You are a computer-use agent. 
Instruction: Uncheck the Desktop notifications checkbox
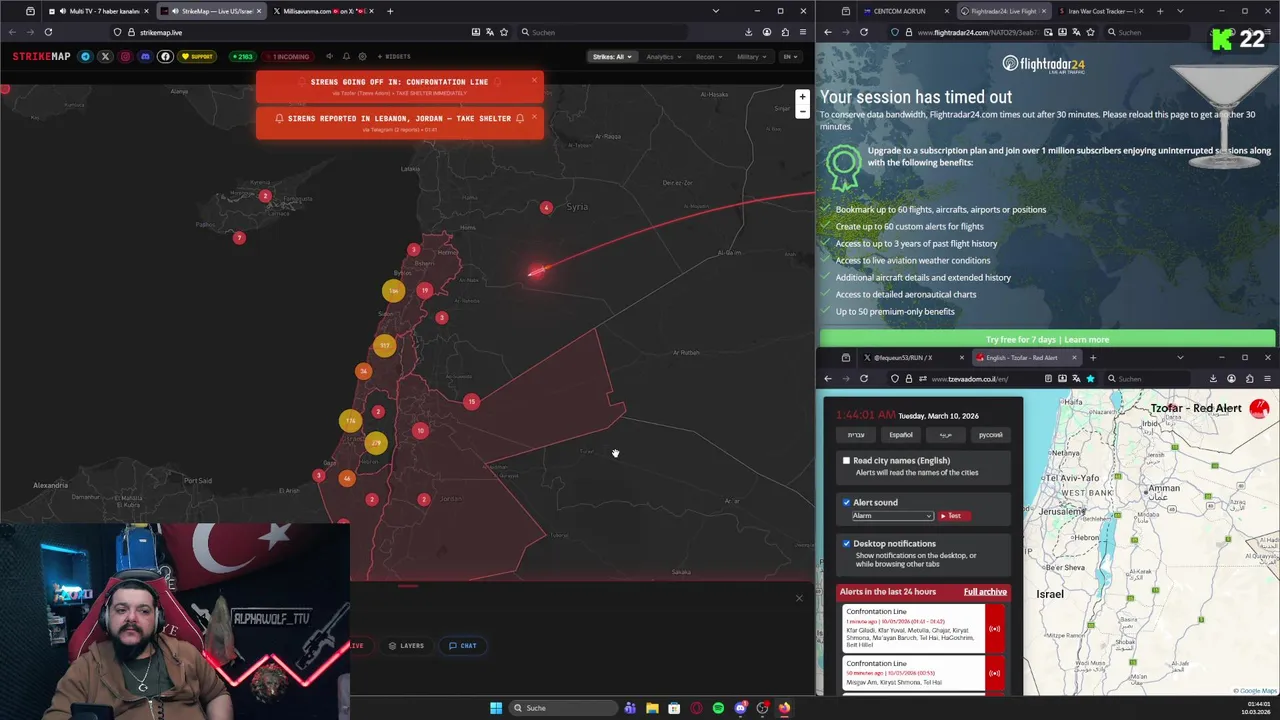[846, 543]
